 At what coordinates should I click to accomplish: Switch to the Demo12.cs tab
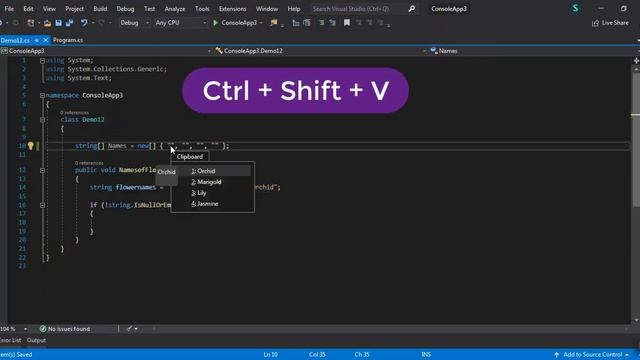[x=15, y=40]
